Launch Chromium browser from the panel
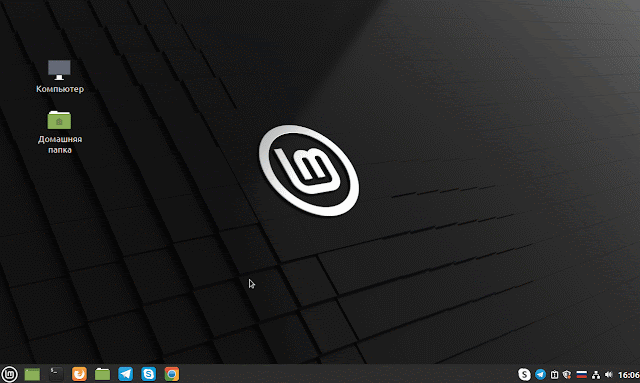Viewport: 640px width, 383px height. click(172, 374)
